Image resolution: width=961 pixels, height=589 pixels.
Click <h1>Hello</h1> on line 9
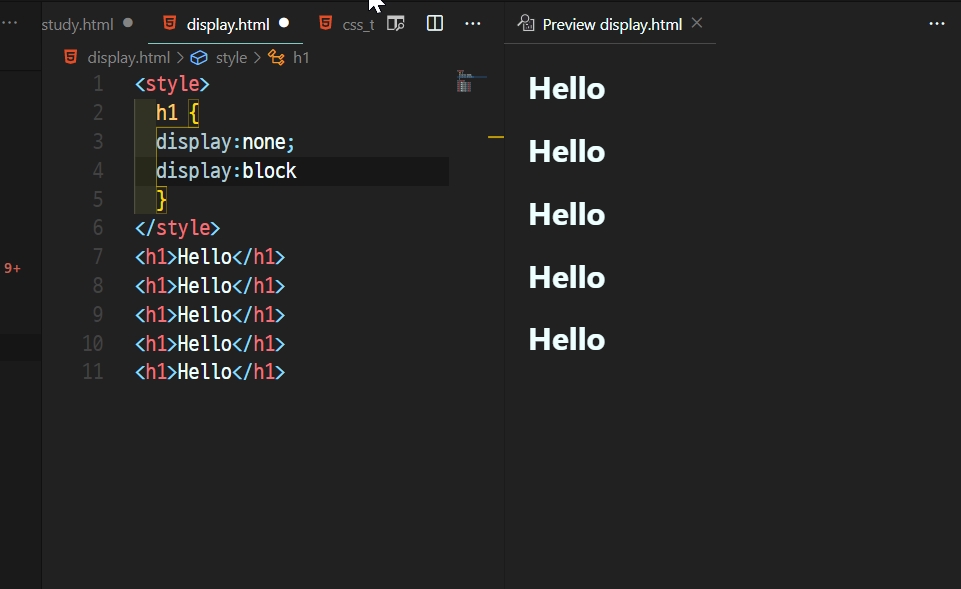point(210,314)
